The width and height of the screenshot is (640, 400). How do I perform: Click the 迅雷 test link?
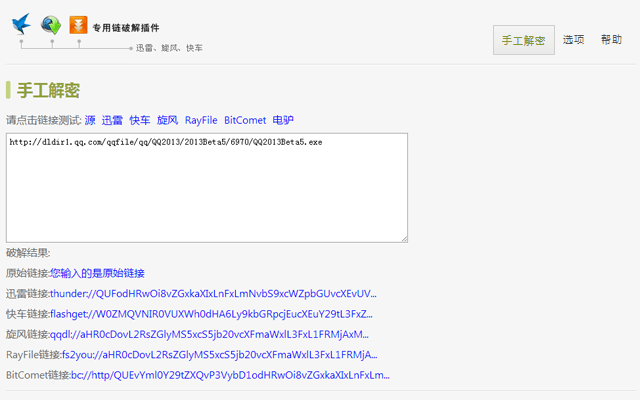(x=112, y=120)
